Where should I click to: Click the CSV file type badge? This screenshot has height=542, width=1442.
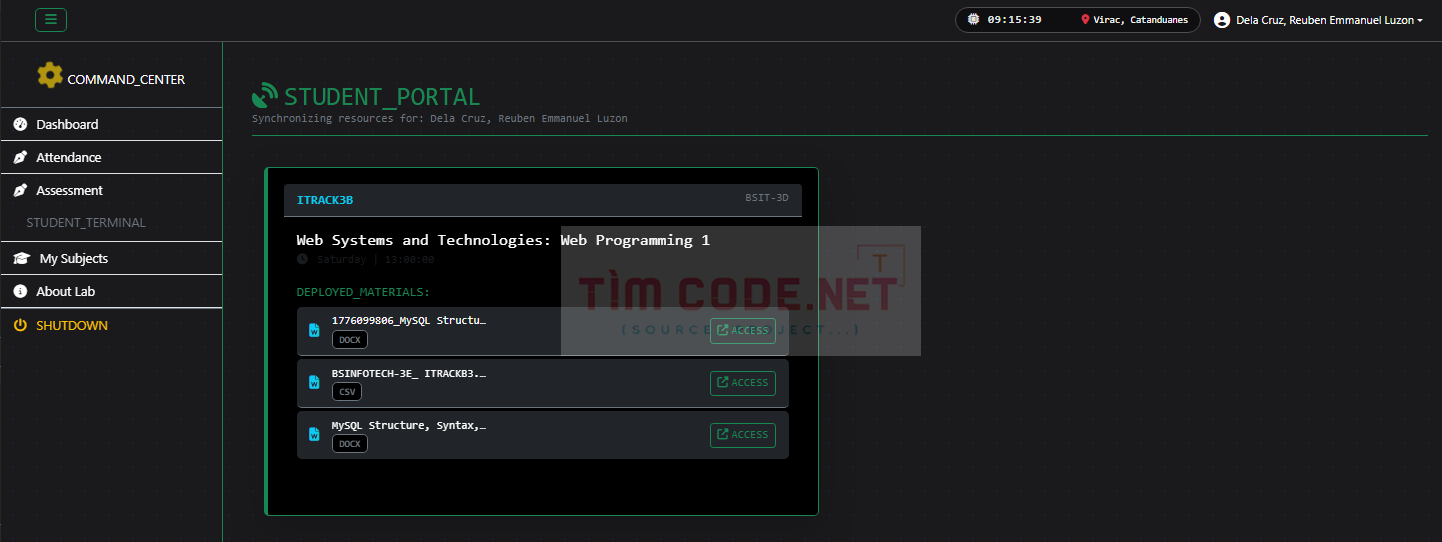347,392
